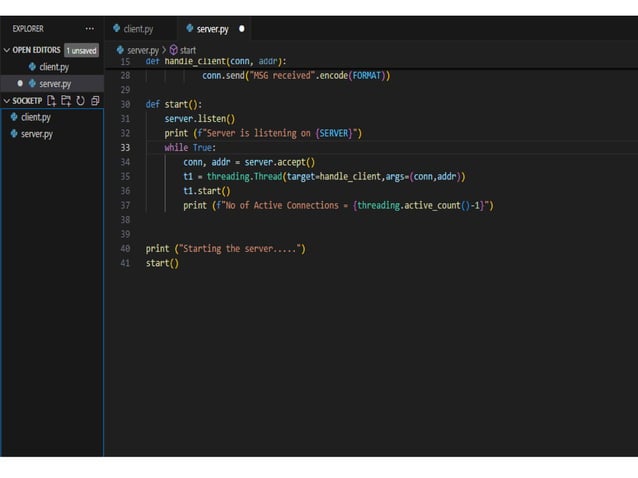Open server.py in SOCKETP file tree
The height and width of the screenshot is (478, 638).
pyautogui.click(x=52, y=134)
